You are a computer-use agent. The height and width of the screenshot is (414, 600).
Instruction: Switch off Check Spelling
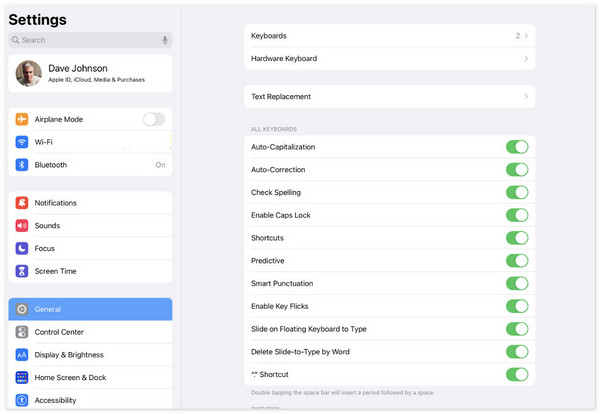[x=517, y=192]
